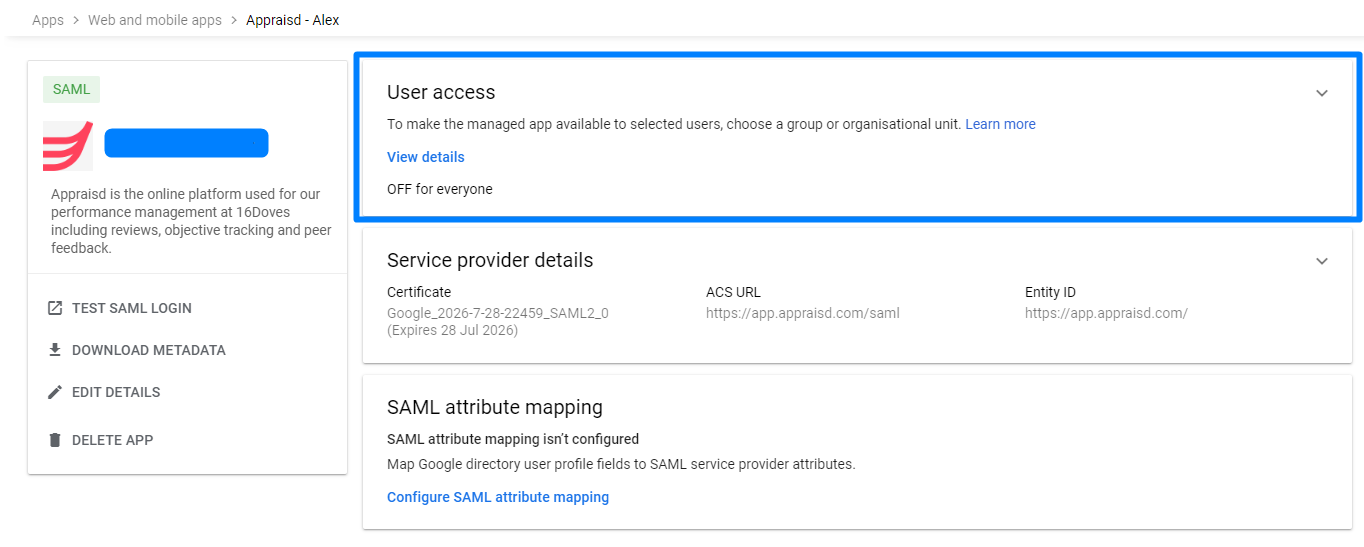Click the Delete App trash icon
The image size is (1364, 547).
(55, 440)
